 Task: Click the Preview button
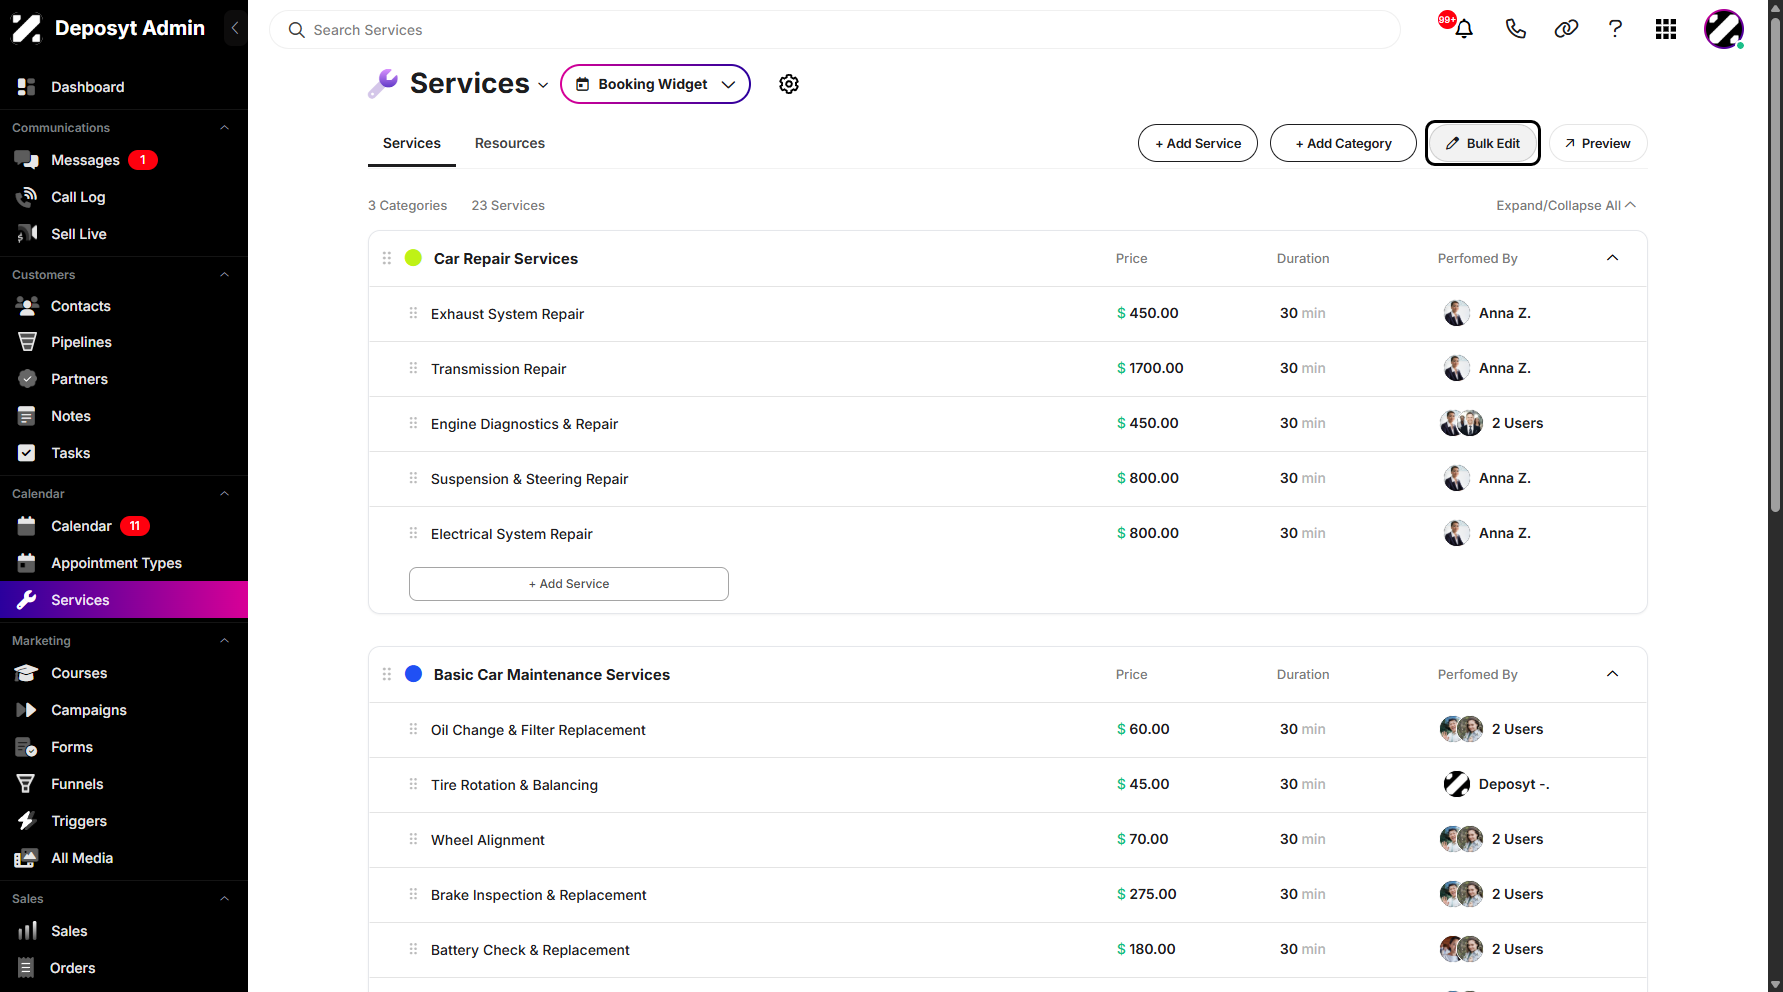(1598, 143)
